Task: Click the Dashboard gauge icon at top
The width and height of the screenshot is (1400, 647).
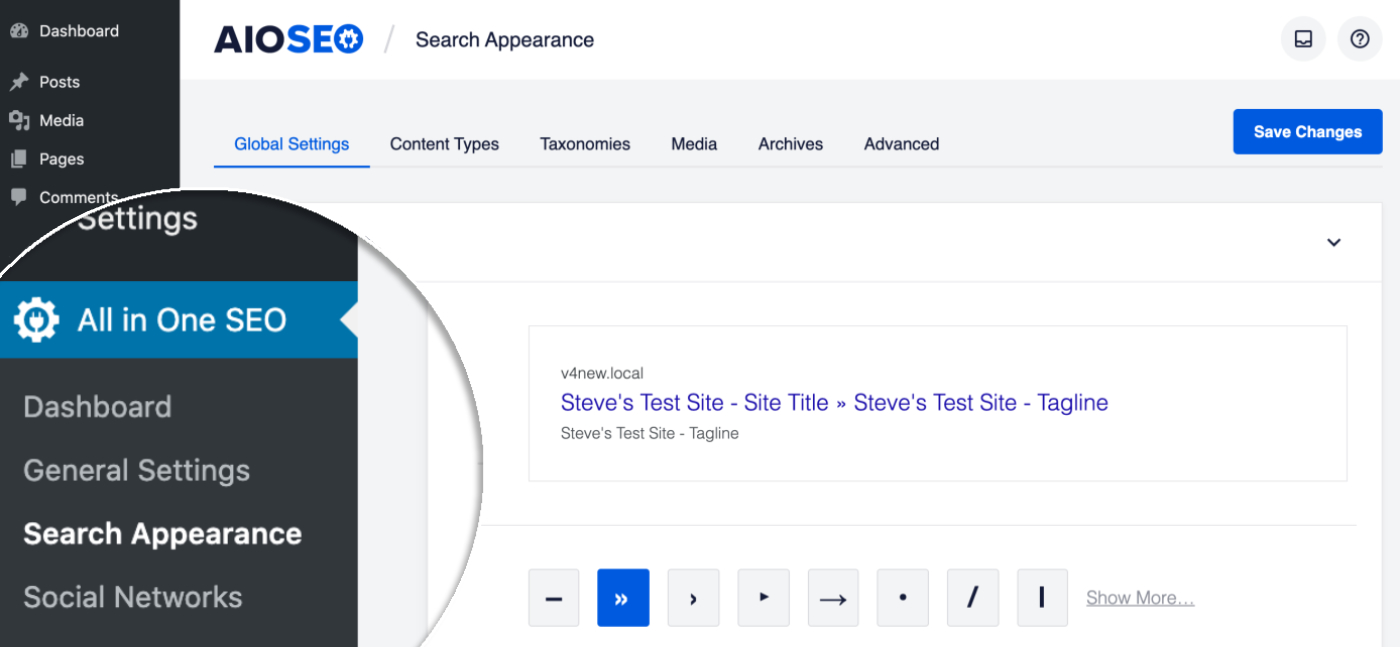Action: (19, 31)
